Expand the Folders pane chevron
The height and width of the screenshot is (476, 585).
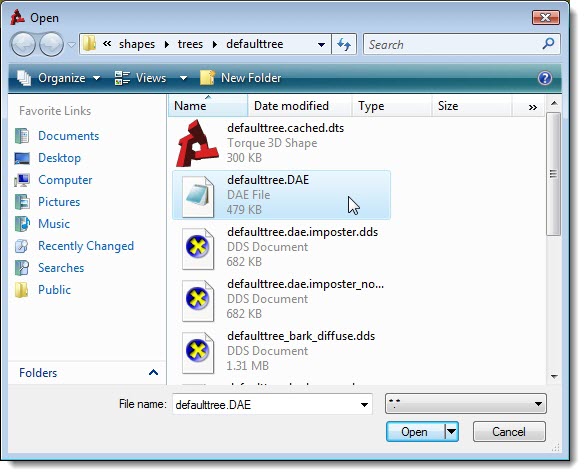pyautogui.click(x=153, y=372)
